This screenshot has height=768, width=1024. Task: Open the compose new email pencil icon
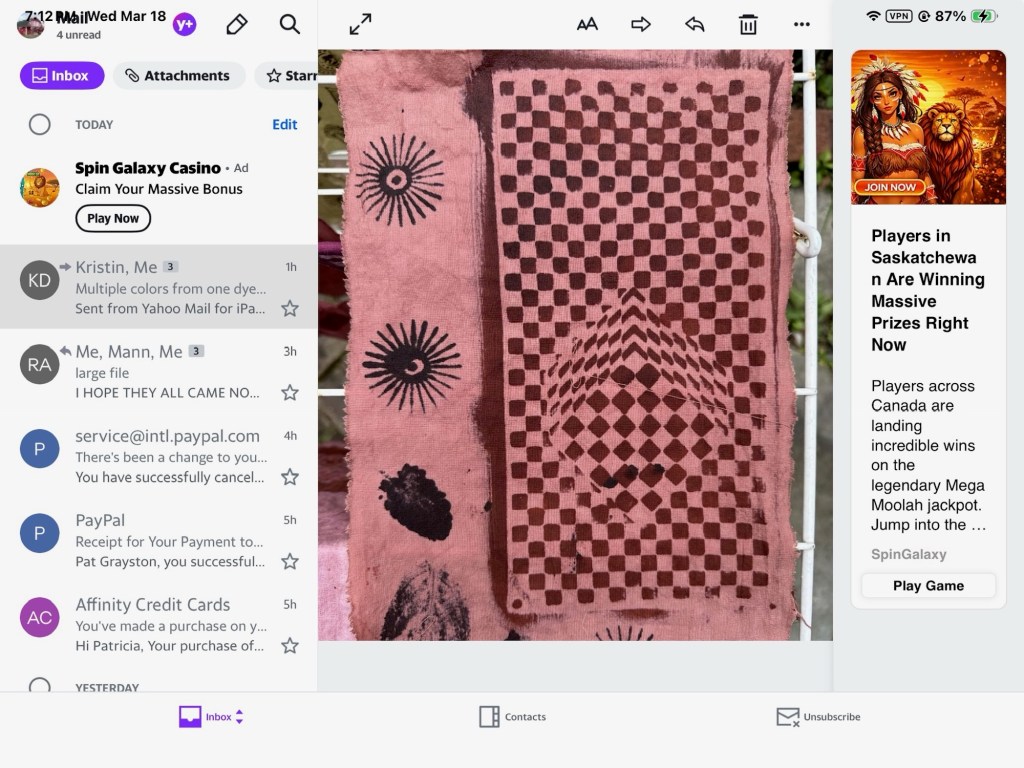coord(237,25)
